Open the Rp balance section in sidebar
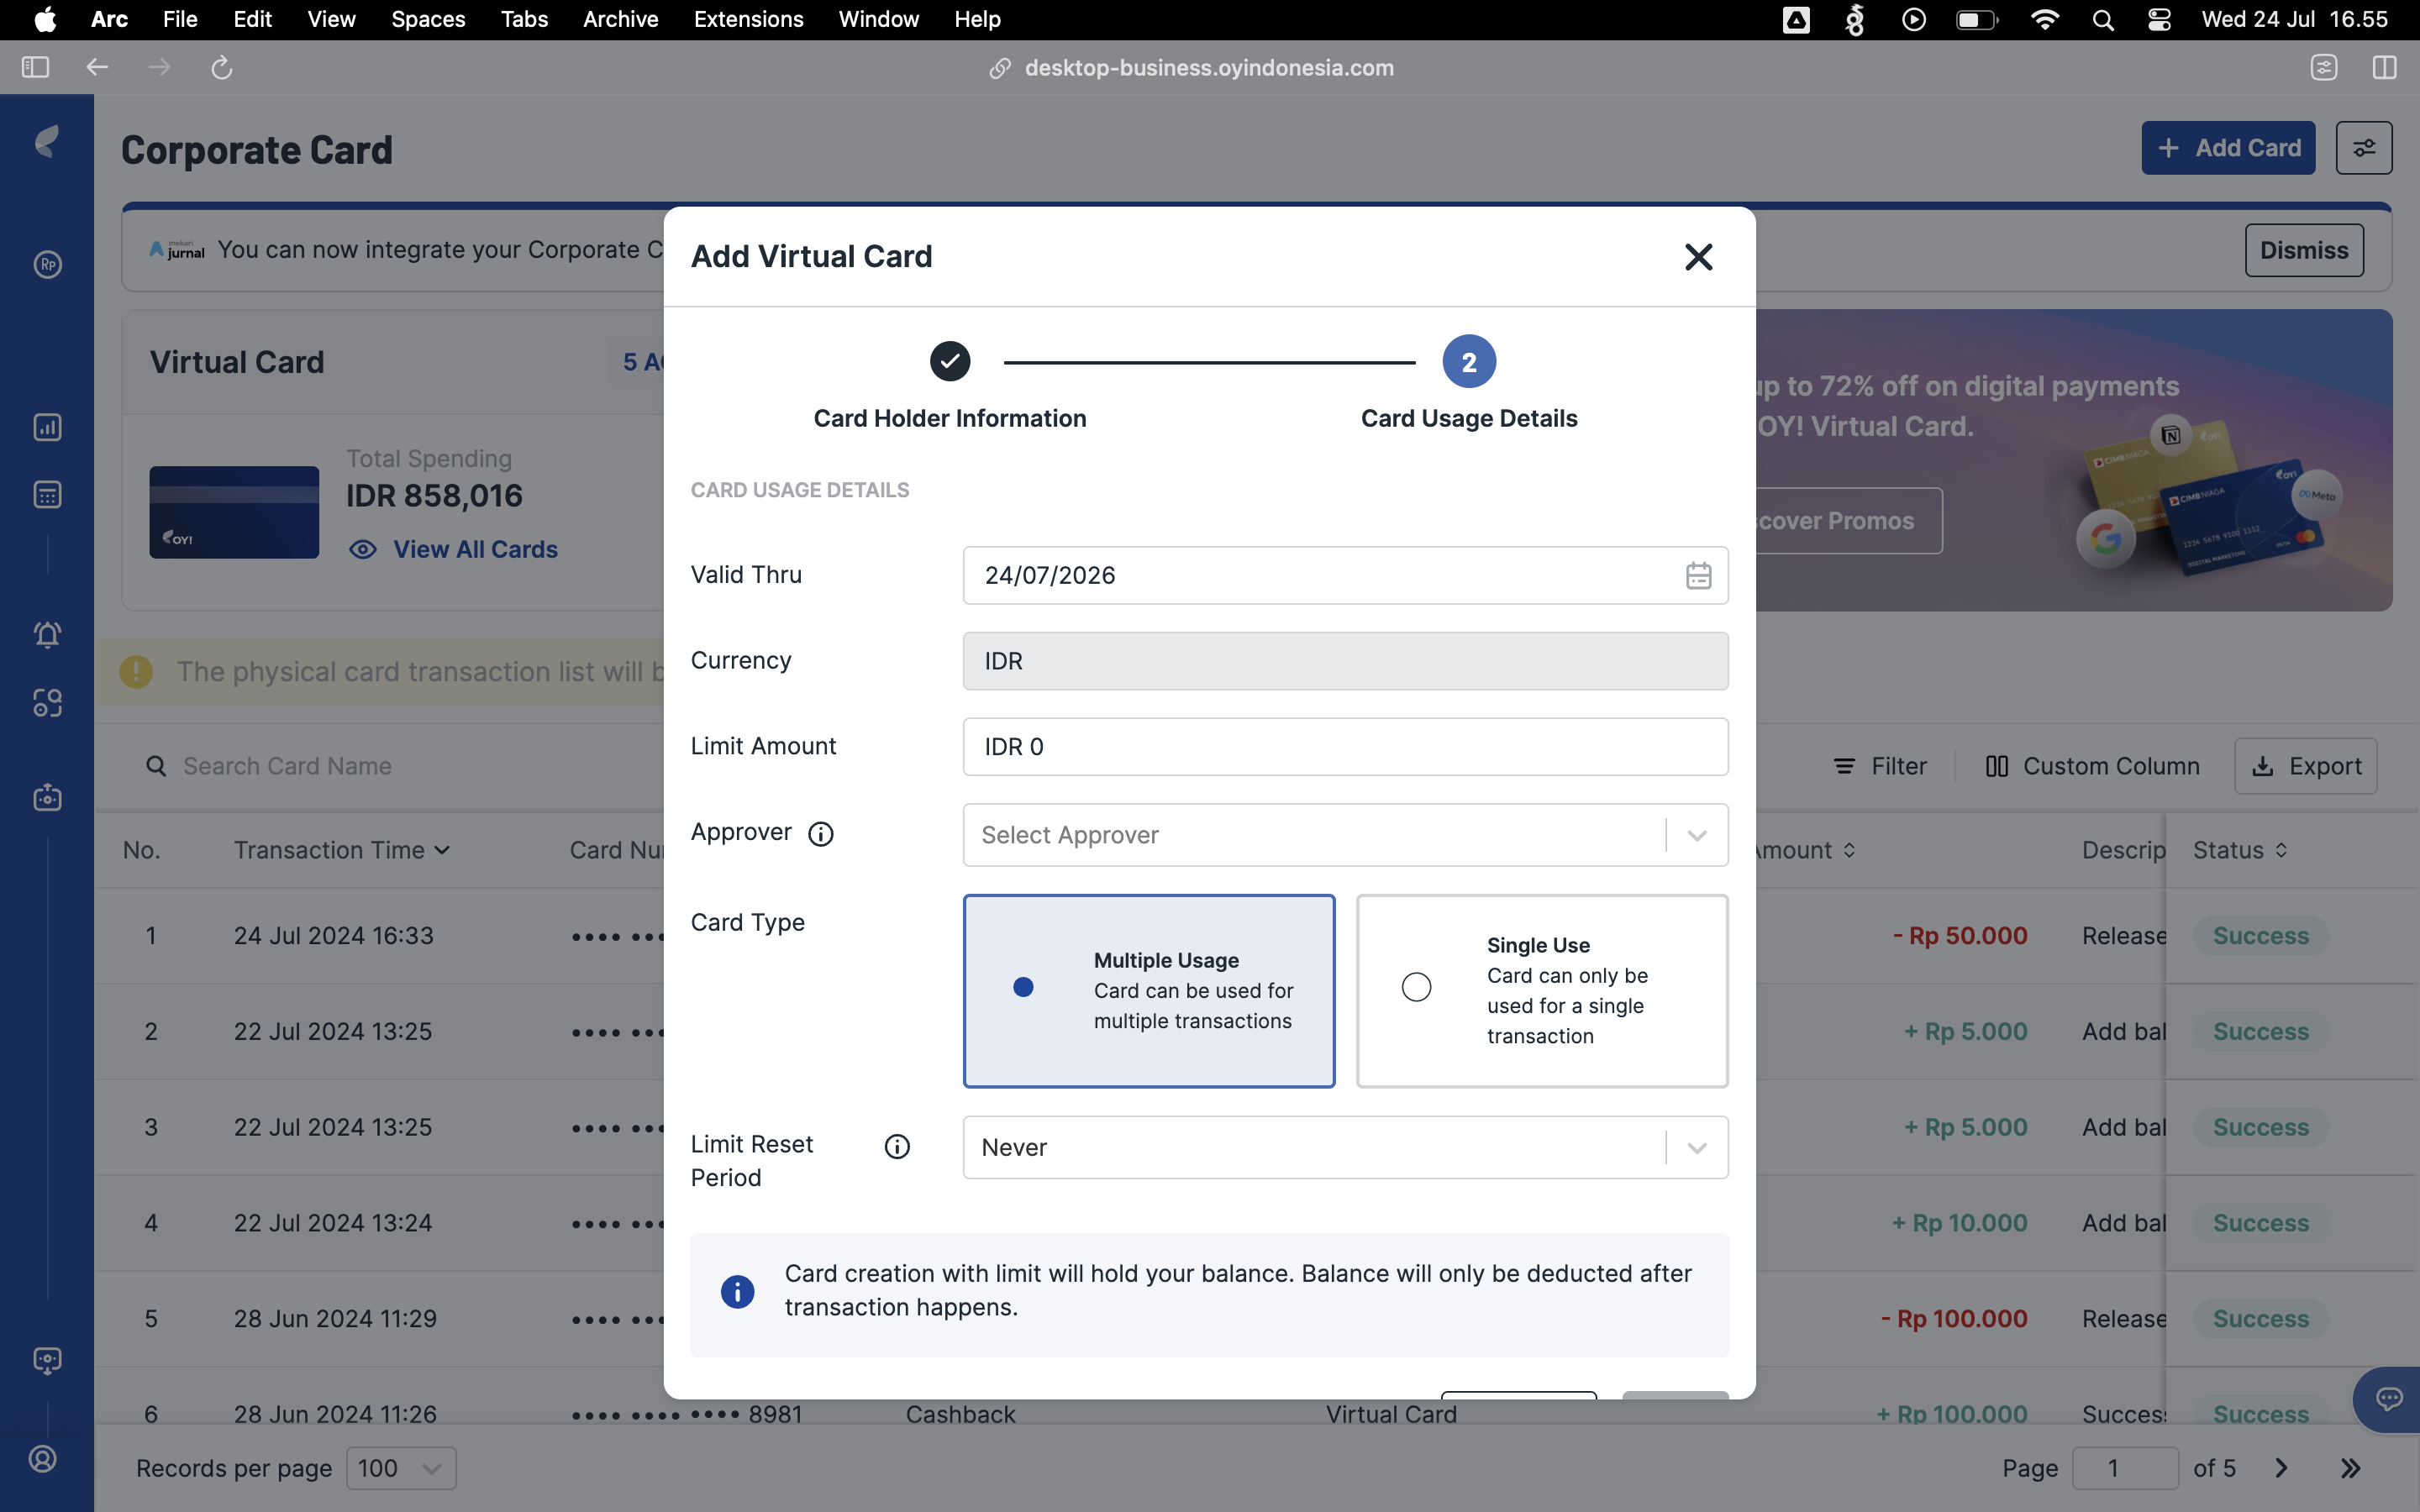This screenshot has height=1512, width=2420. (x=47, y=265)
